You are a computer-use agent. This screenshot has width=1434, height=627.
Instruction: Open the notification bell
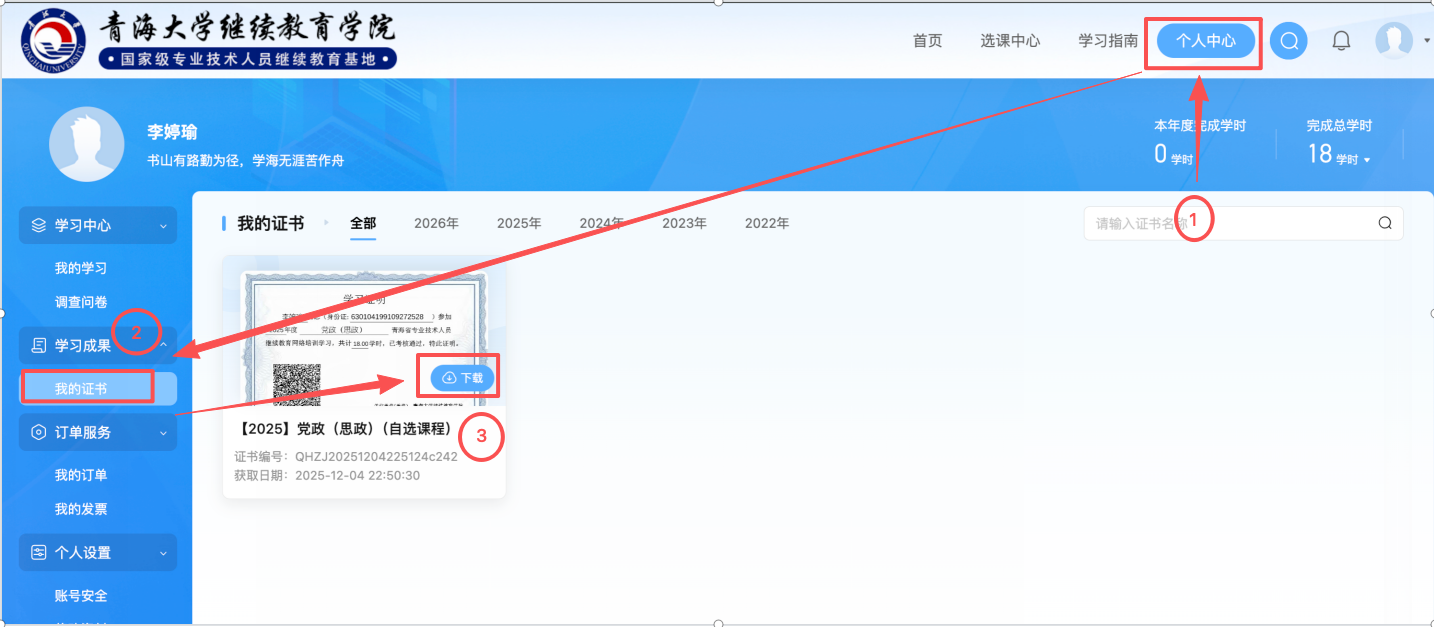(x=1341, y=41)
